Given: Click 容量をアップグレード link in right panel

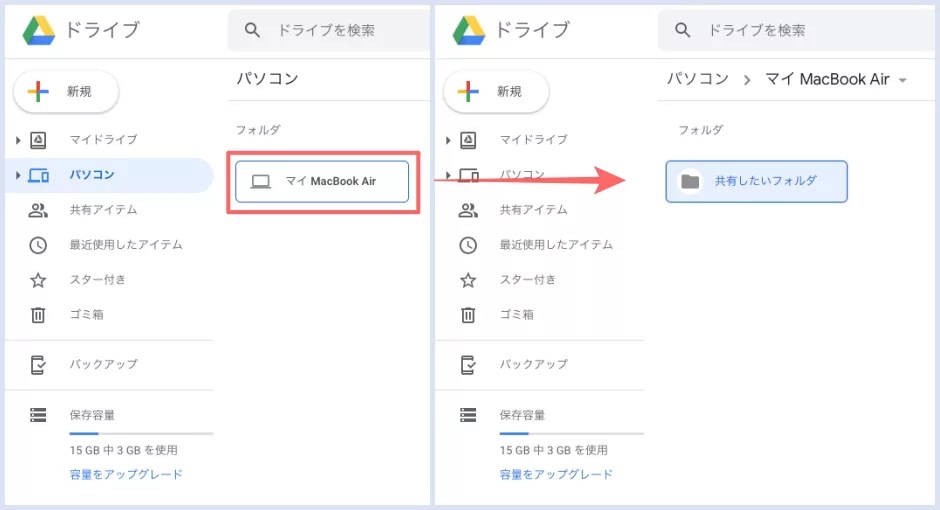Looking at the screenshot, I should tap(556, 474).
